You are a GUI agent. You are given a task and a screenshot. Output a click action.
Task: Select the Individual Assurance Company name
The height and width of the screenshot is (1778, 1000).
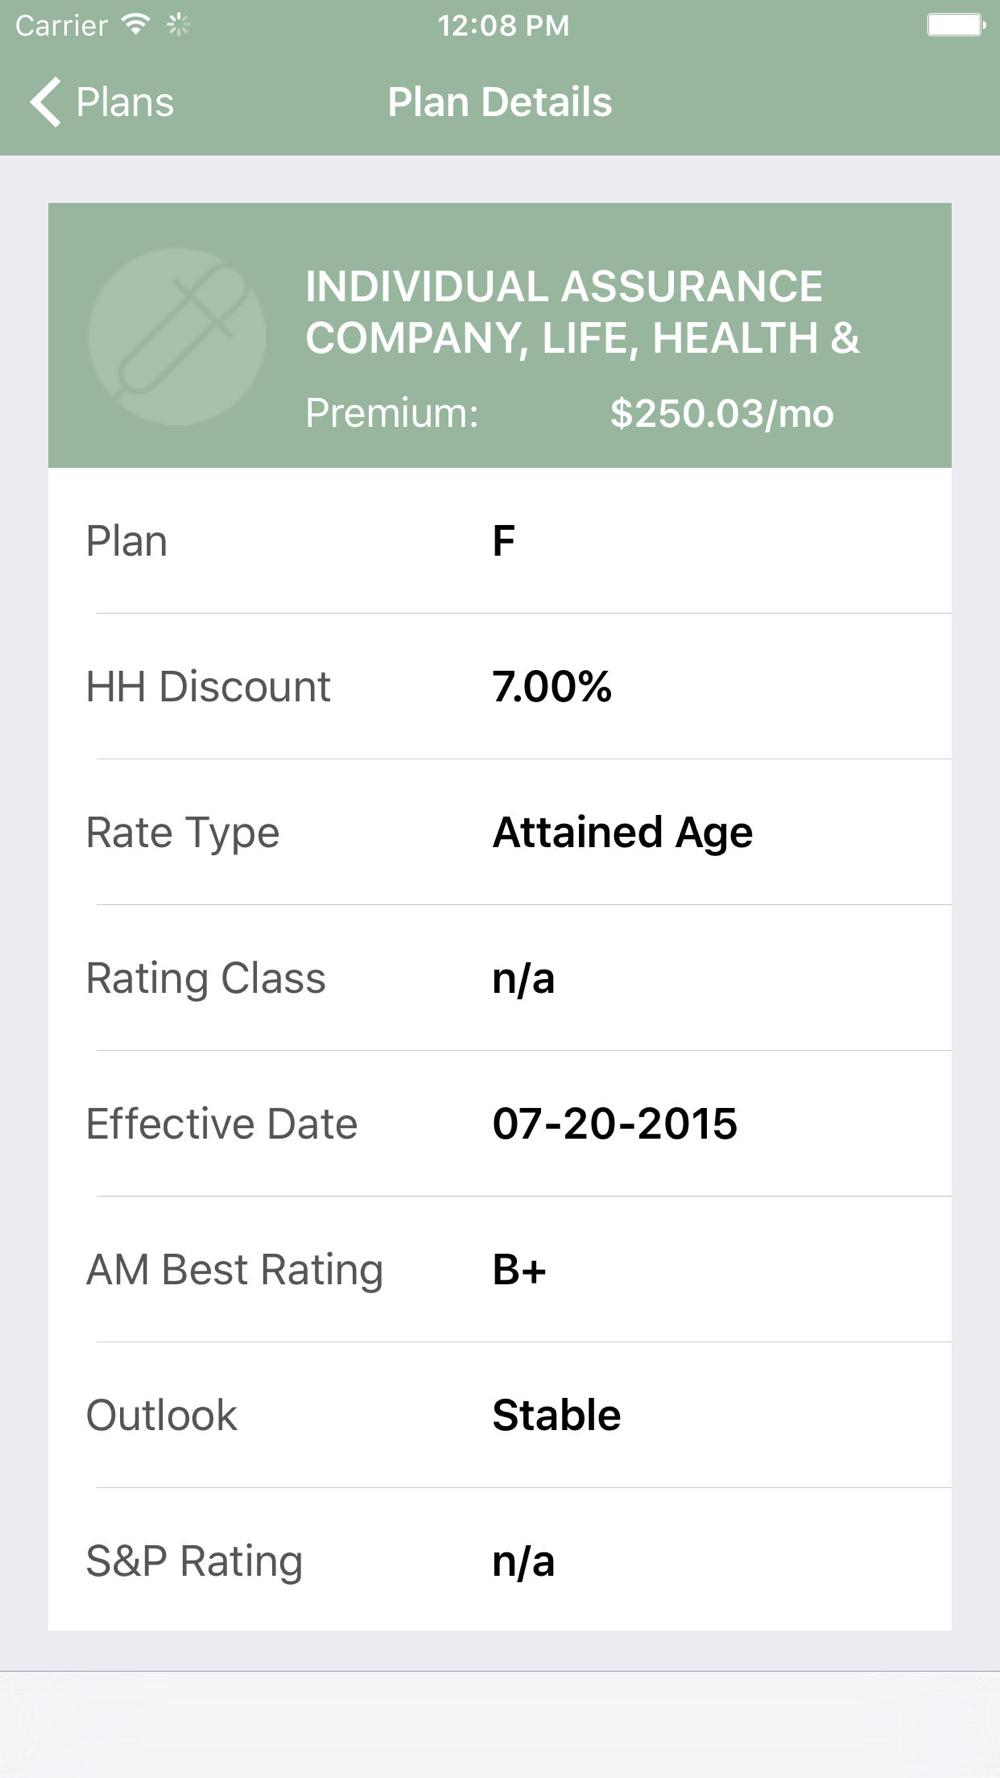click(582, 312)
